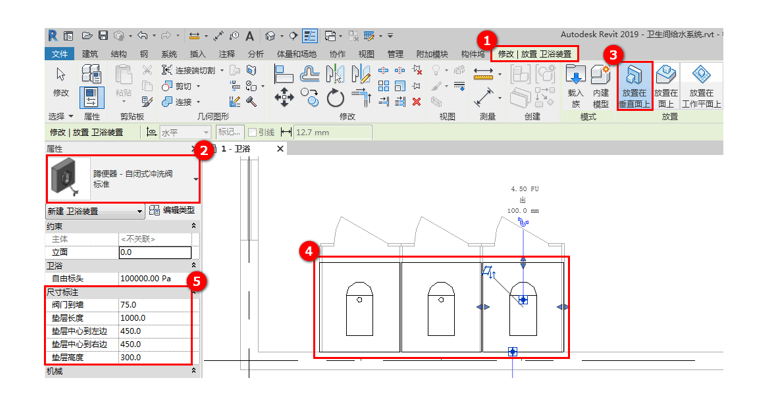Screen dimensions: 757x407
Task: Select Place on Work Plane (放置在工作平面上)
Action: 701,86
